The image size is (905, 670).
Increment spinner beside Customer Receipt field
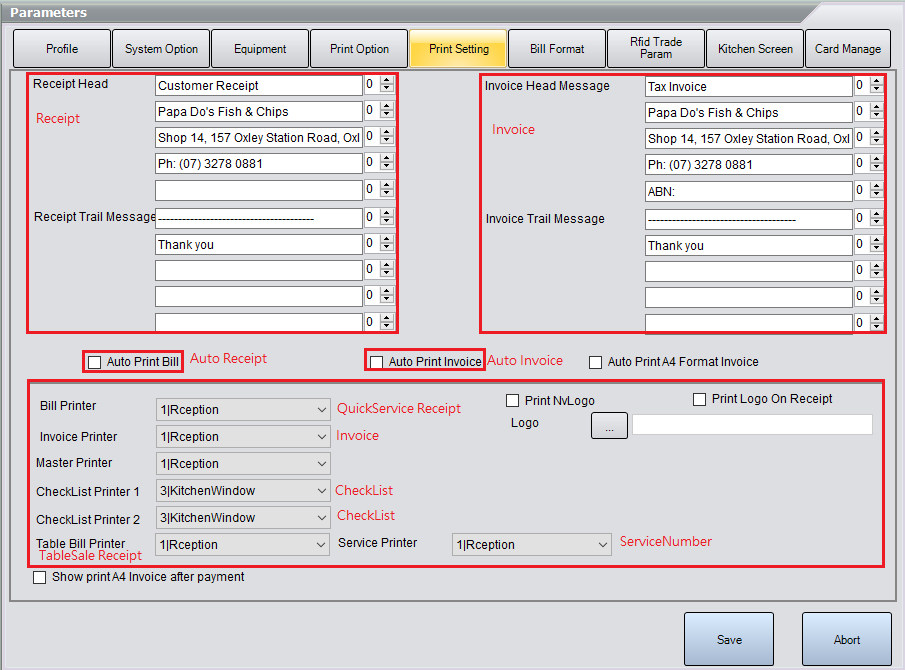(387, 80)
